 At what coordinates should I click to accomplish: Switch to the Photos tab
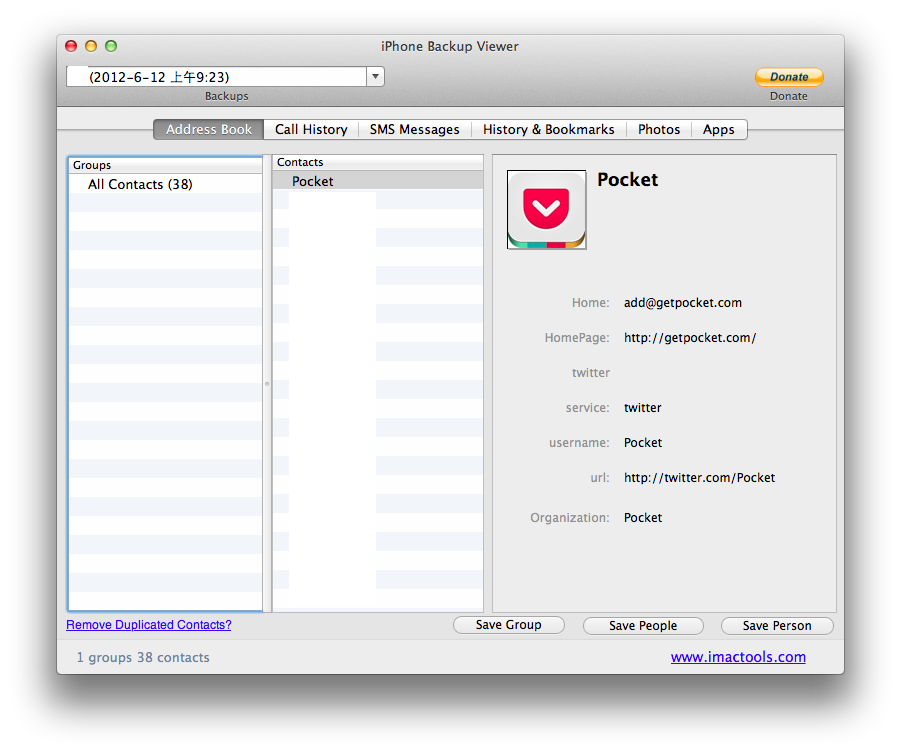click(x=659, y=129)
